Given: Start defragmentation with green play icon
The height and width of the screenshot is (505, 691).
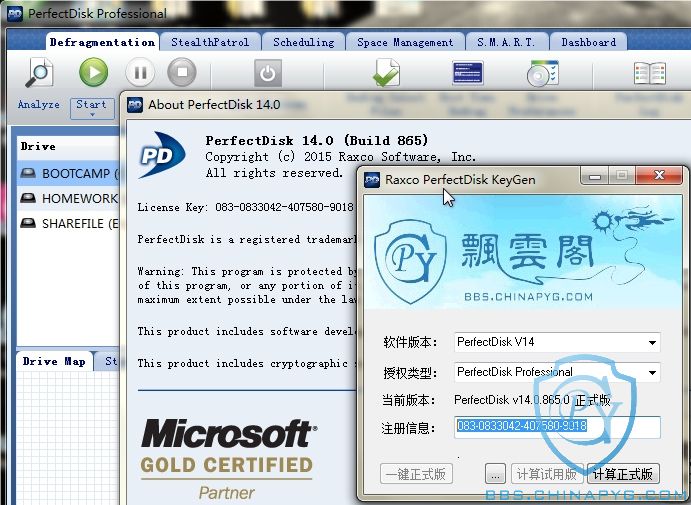Looking at the screenshot, I should (93, 72).
